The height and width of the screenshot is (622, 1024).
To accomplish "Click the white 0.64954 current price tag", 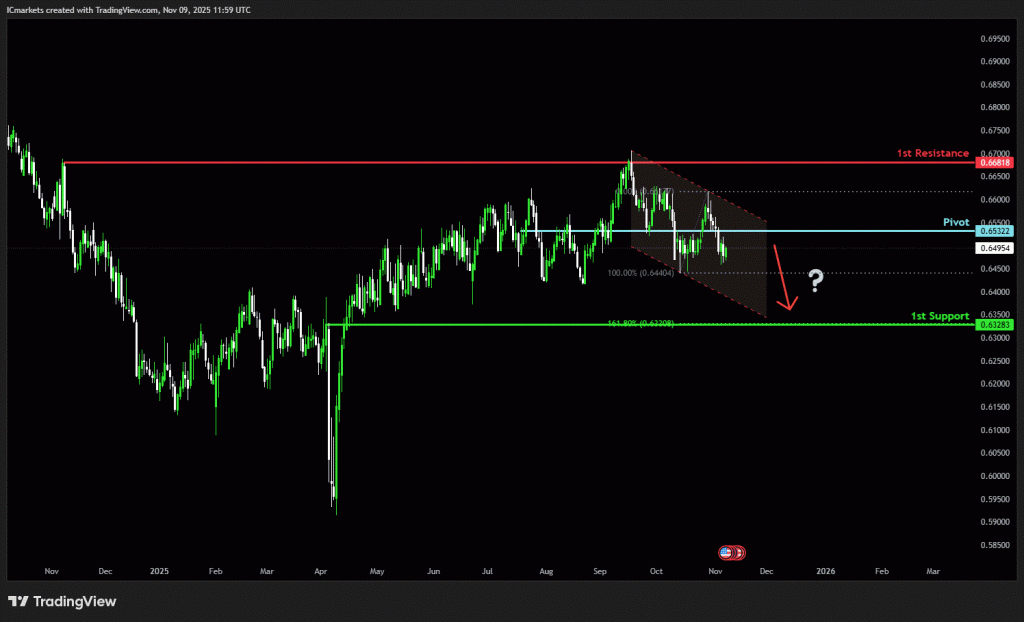I will [x=993, y=248].
